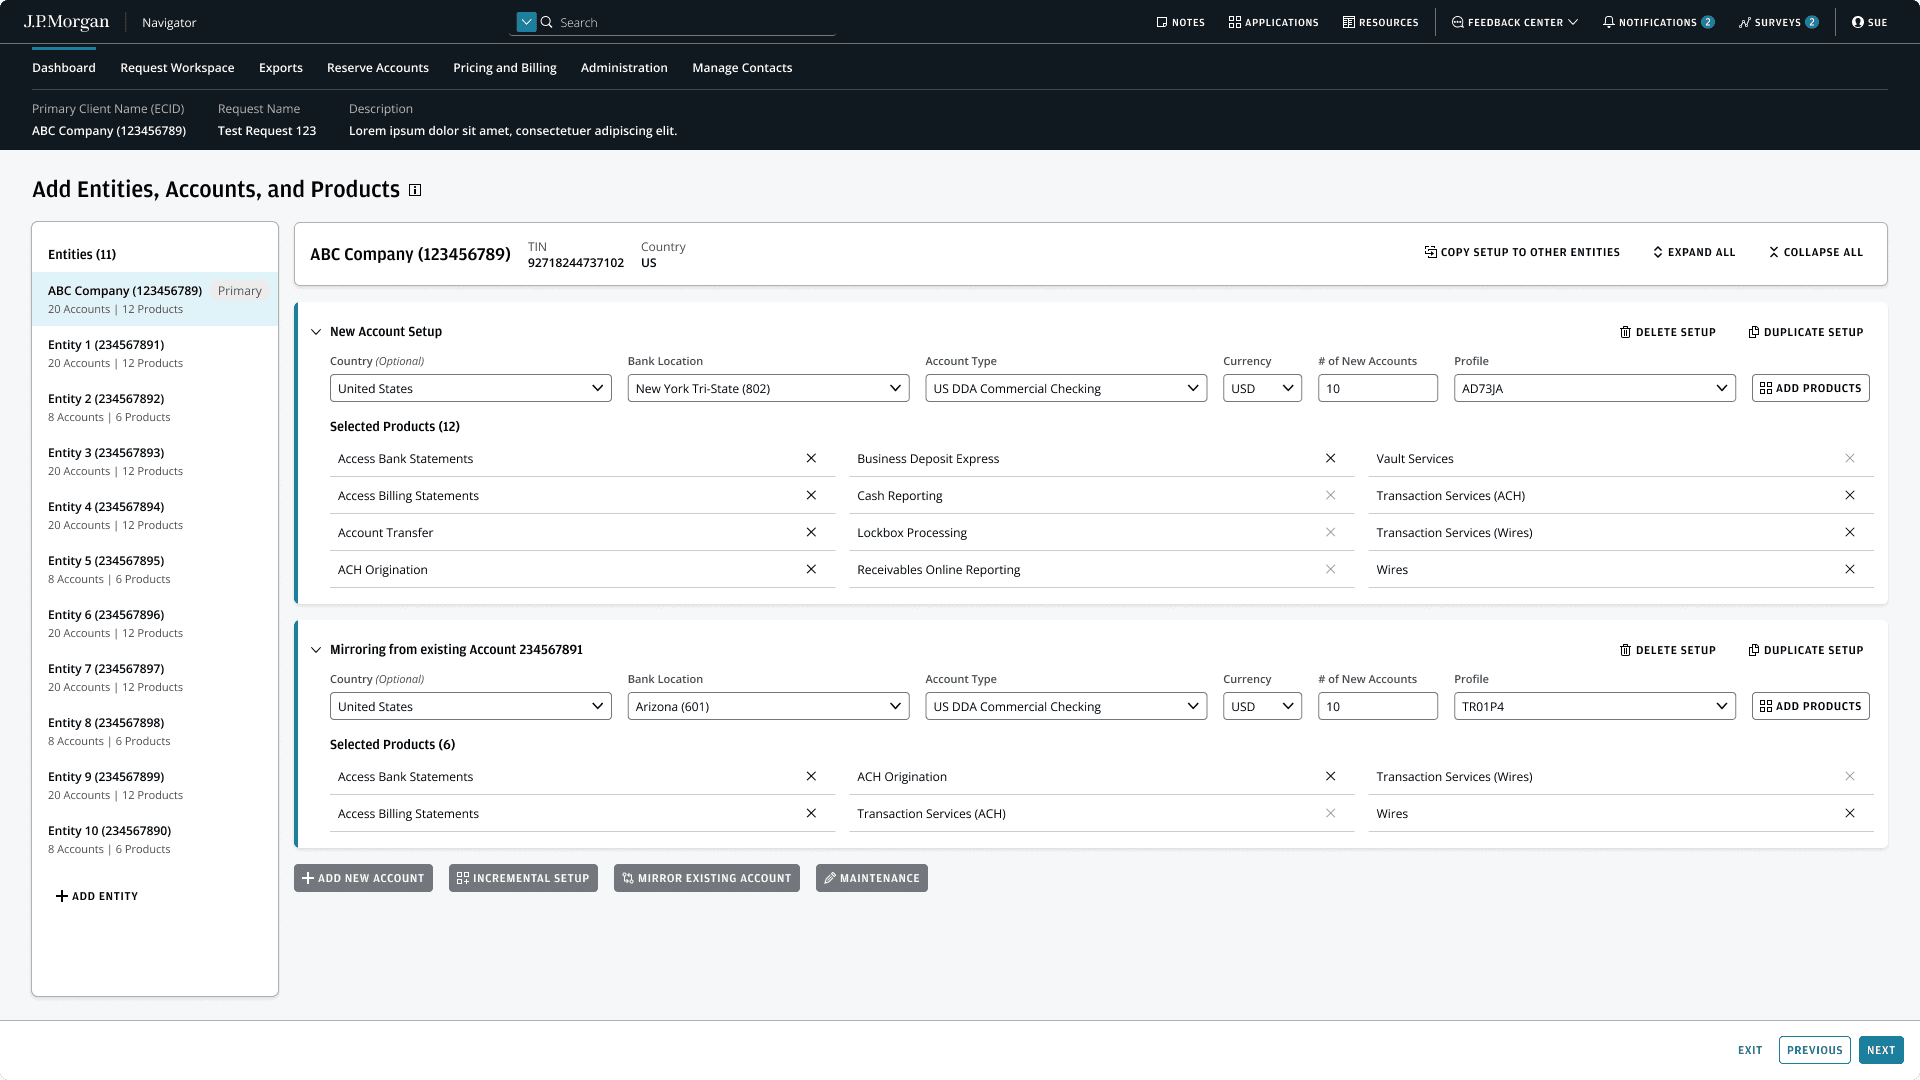Click Add Entity in entities panel
This screenshot has height=1080, width=1920.
(97, 896)
